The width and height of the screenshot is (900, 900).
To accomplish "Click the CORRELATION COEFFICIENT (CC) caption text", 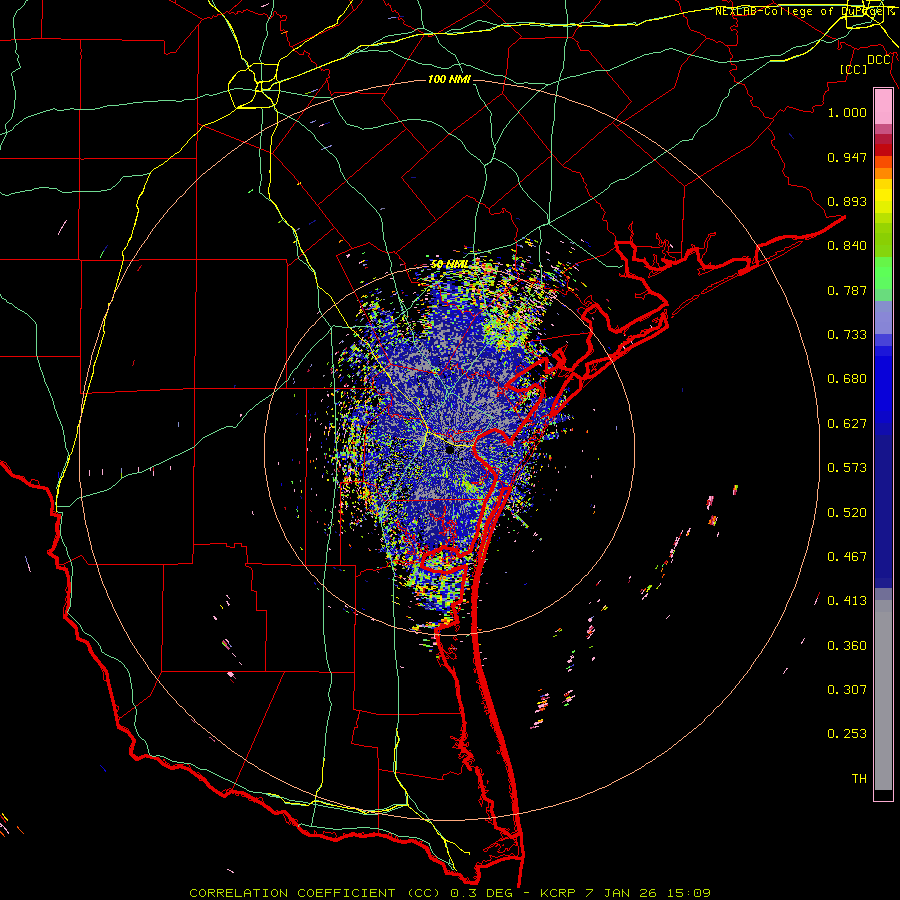I will (x=315, y=893).
